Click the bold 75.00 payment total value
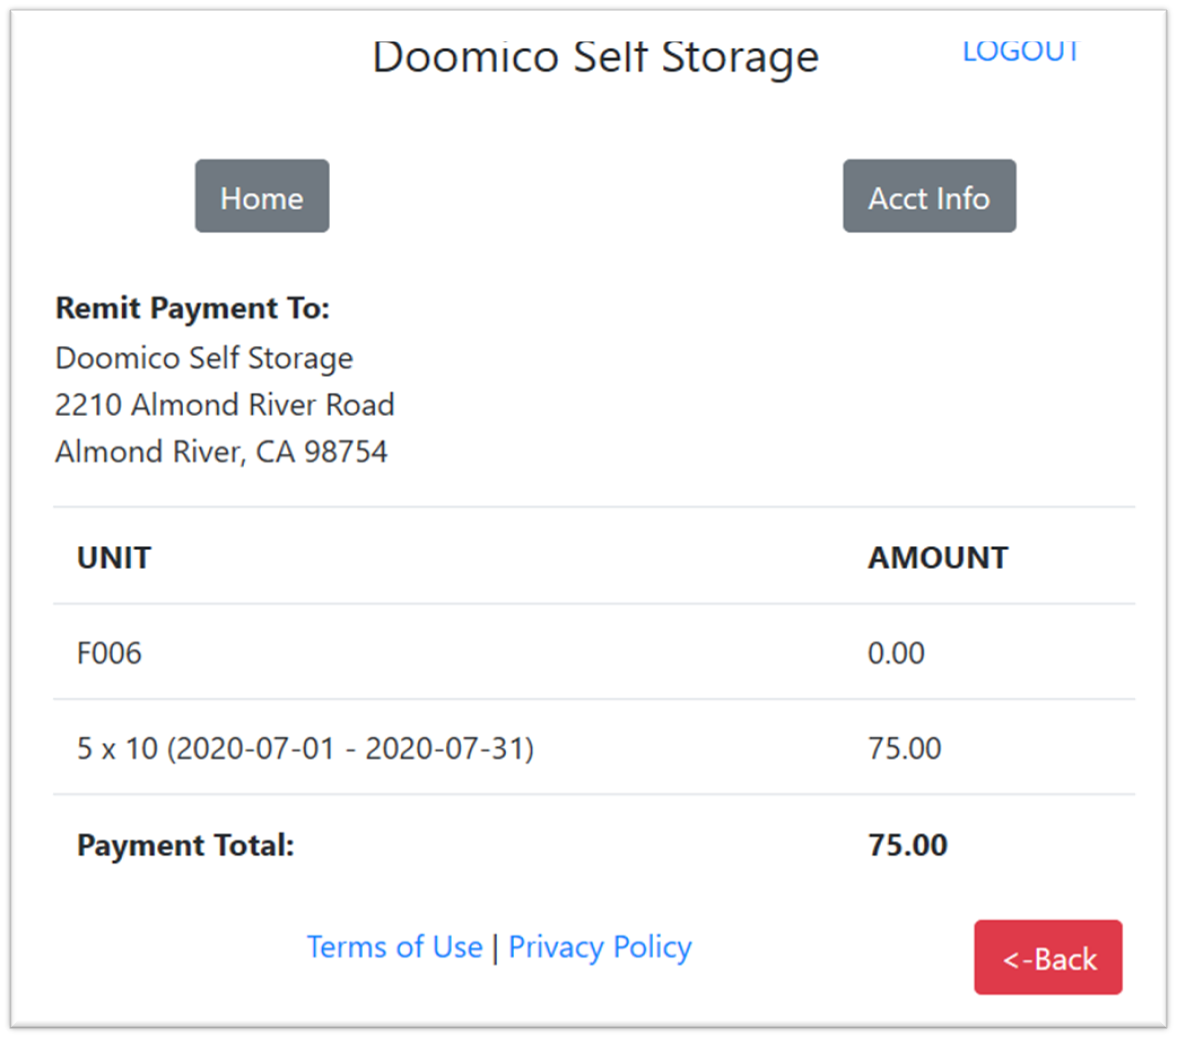The image size is (1177, 1038). pyautogui.click(x=907, y=845)
